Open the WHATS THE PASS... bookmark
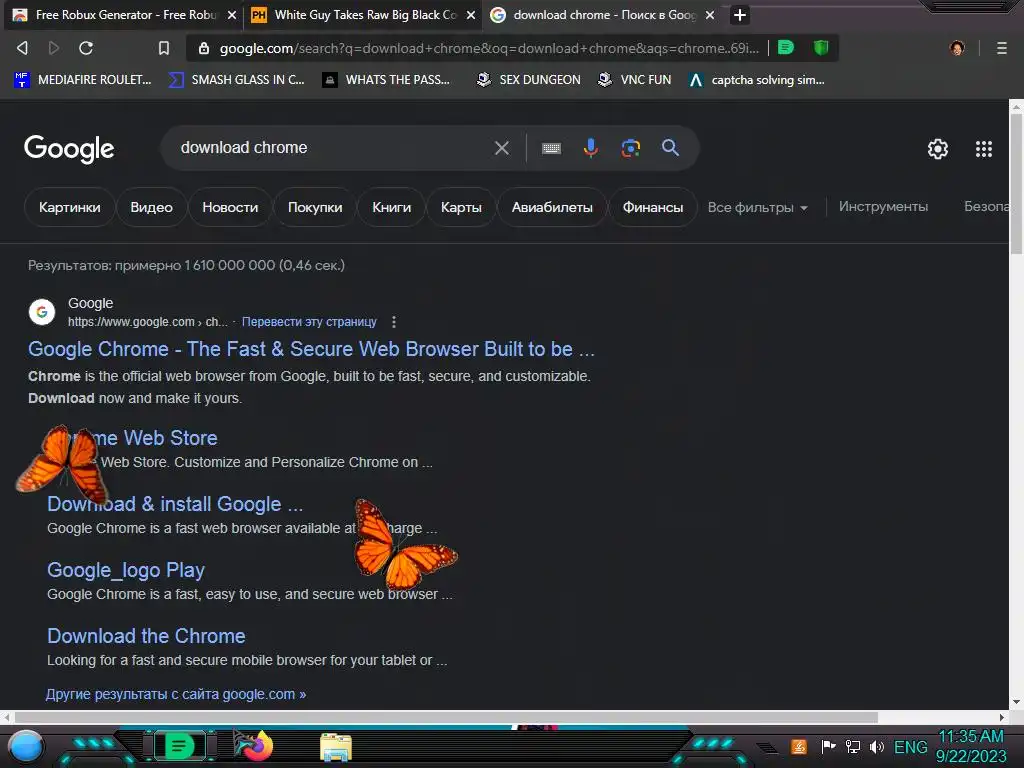 [x=387, y=80]
